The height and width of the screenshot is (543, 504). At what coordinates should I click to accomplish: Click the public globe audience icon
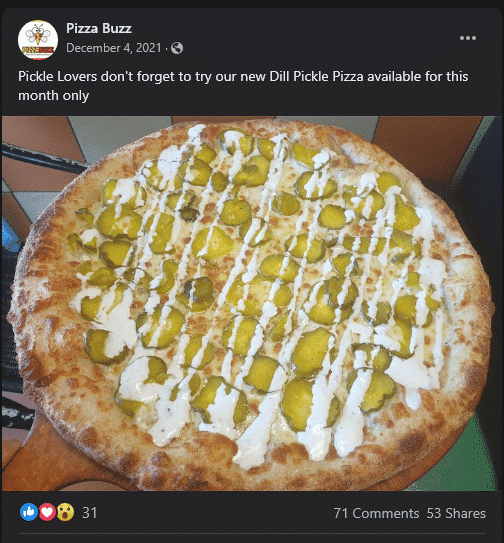click(x=177, y=48)
